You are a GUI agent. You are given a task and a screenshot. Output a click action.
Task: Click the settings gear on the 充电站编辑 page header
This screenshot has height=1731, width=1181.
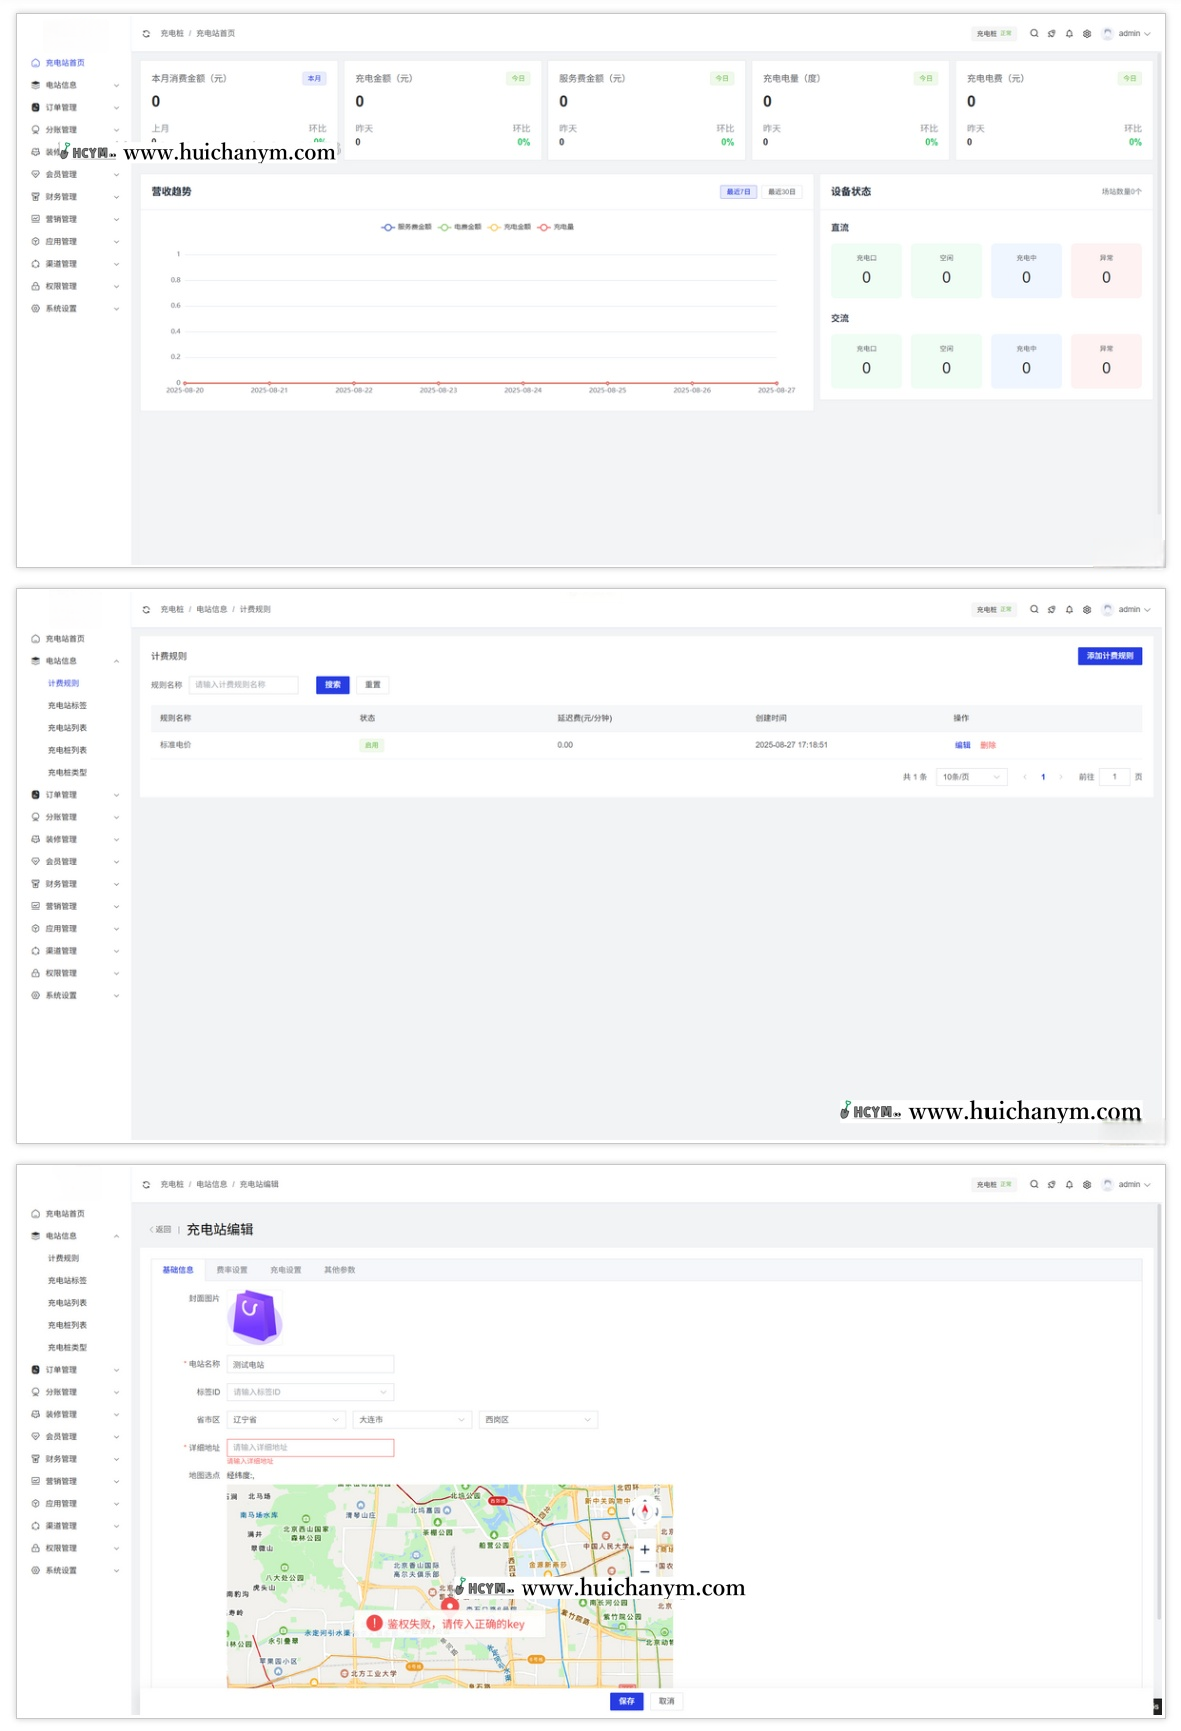click(x=1087, y=1184)
